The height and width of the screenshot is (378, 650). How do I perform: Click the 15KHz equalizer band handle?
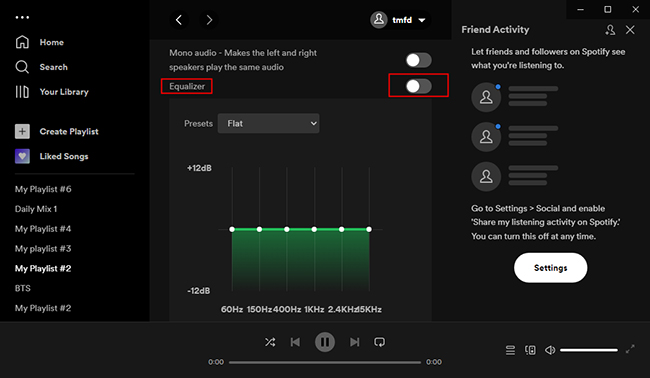369,229
